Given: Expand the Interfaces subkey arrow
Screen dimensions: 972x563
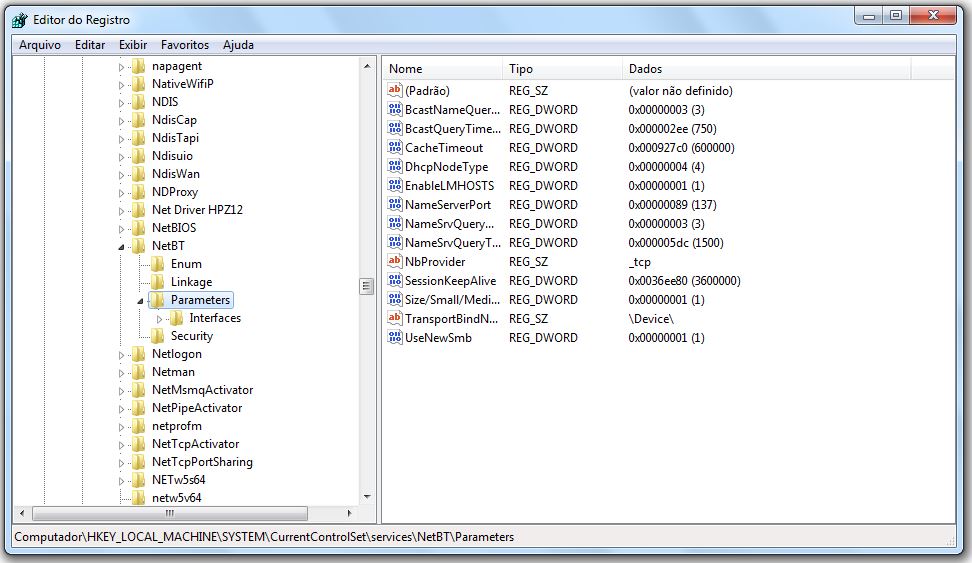Looking at the screenshot, I should click(x=159, y=318).
